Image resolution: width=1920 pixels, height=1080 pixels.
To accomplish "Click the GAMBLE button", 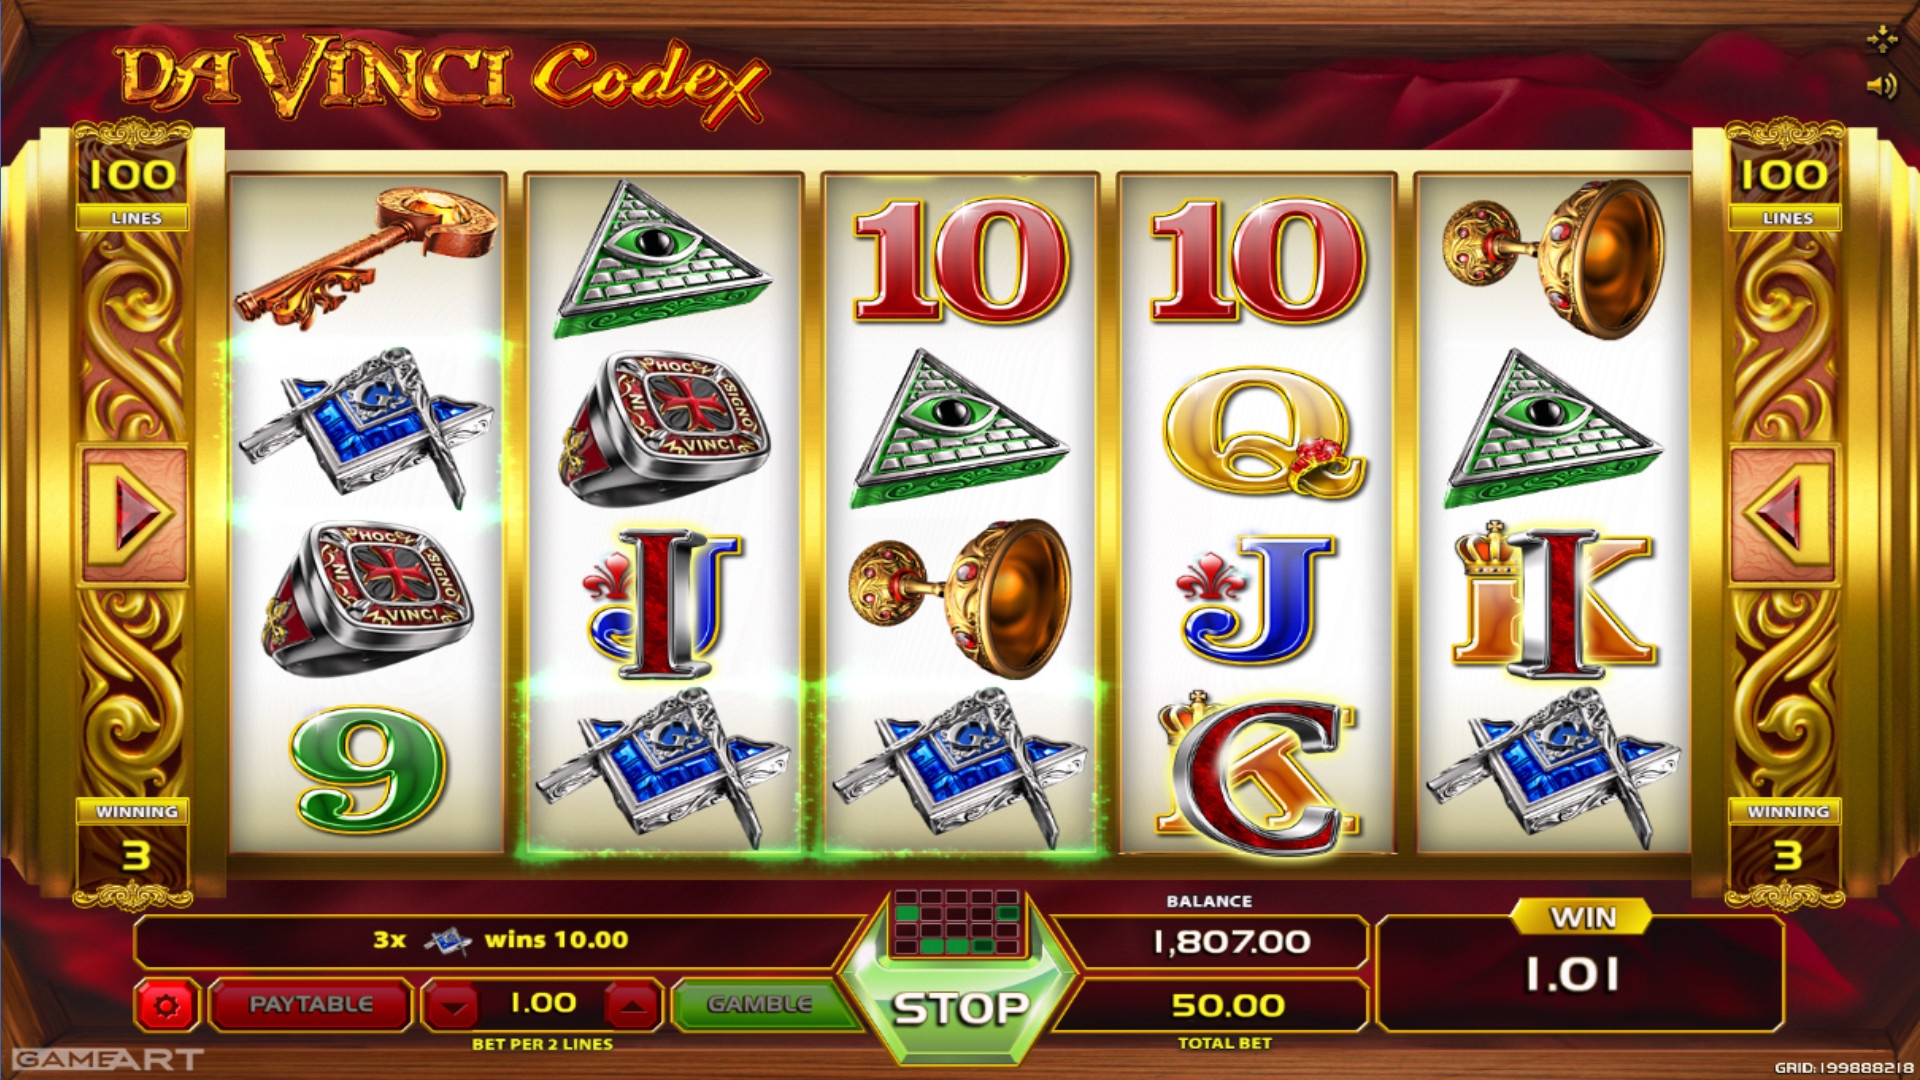I will 760,1004.
